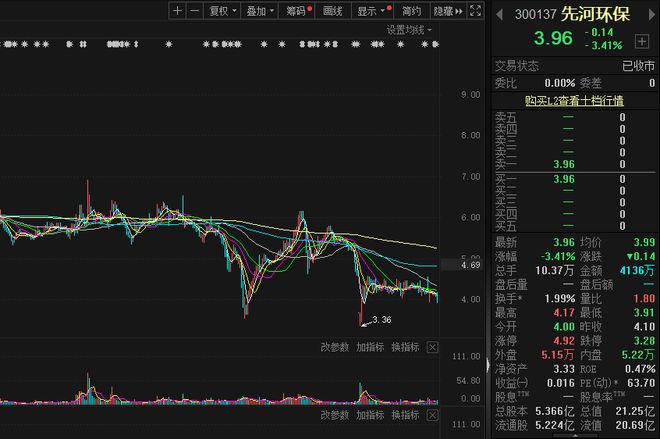Screen dimensions: 660x439
Task: Click PE(动) value 63.70
Action: point(641,383)
